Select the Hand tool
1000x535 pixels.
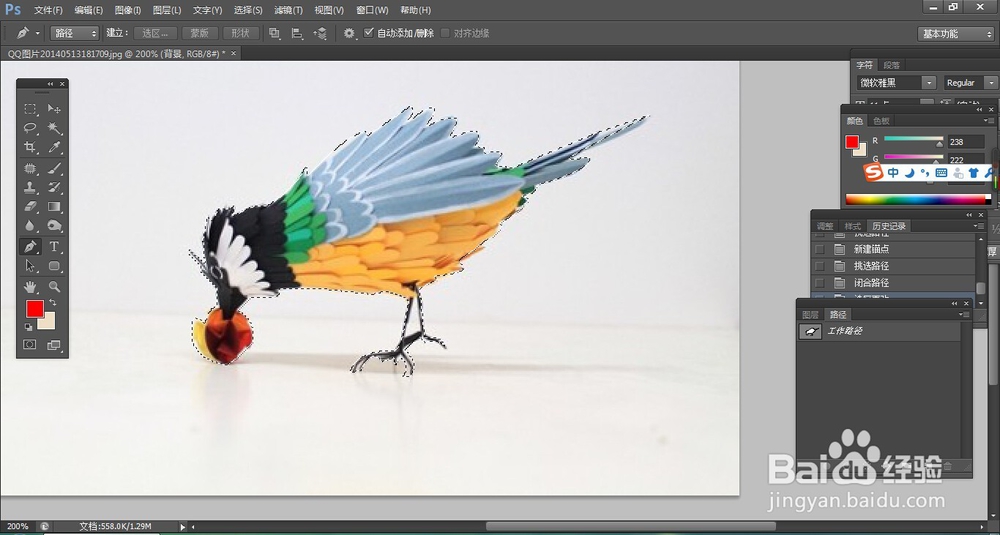30,286
